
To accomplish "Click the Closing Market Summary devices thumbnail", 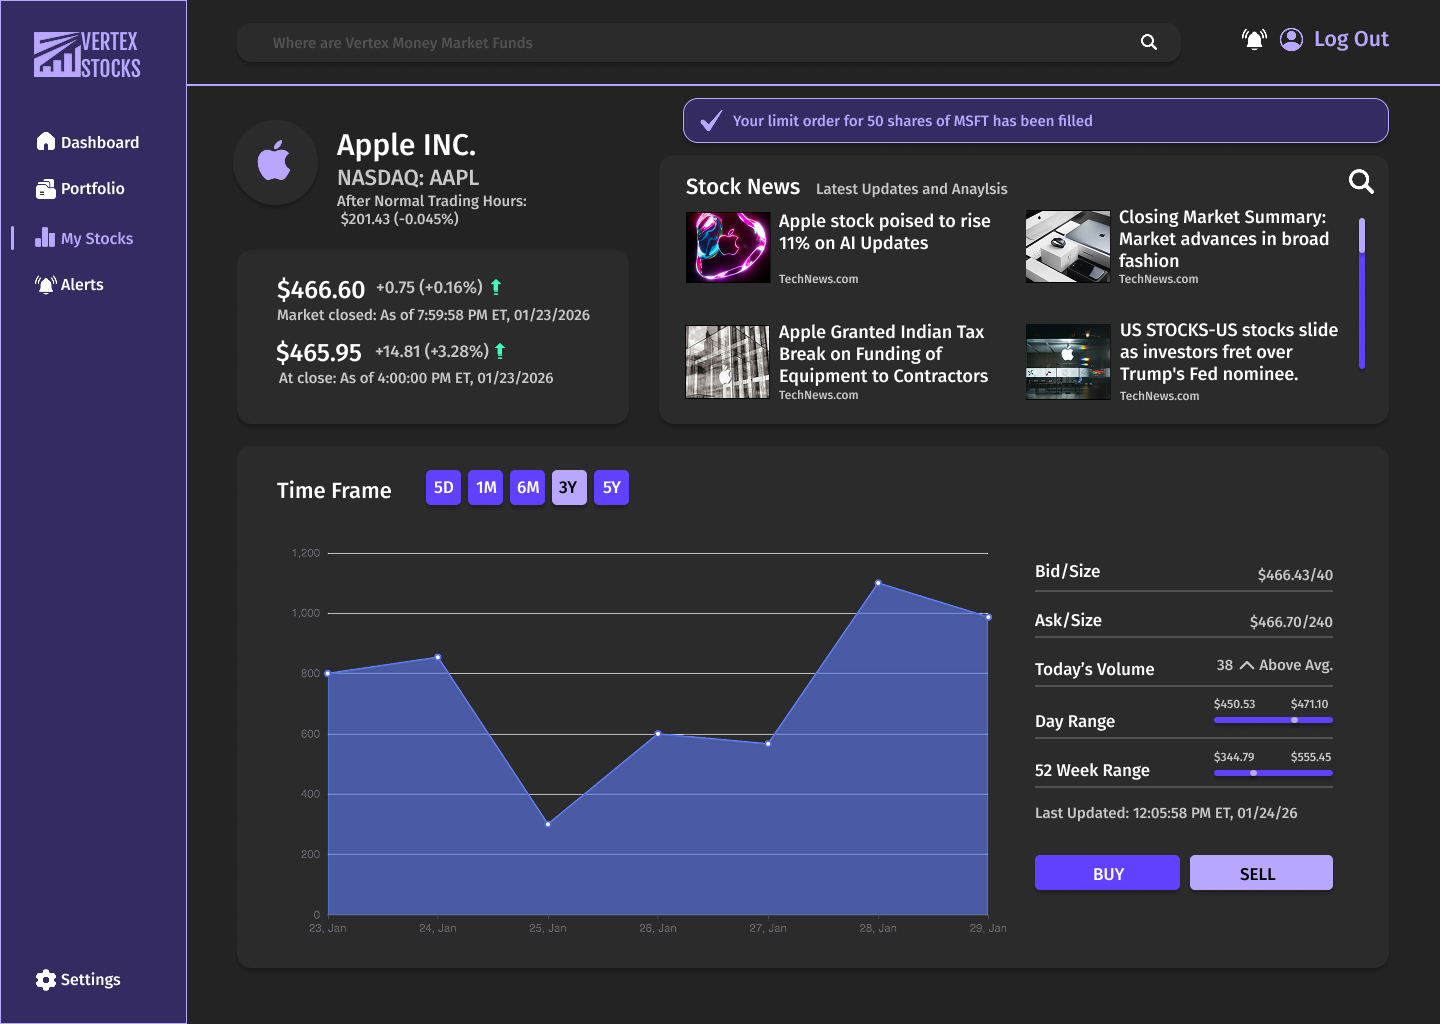I will [1068, 246].
